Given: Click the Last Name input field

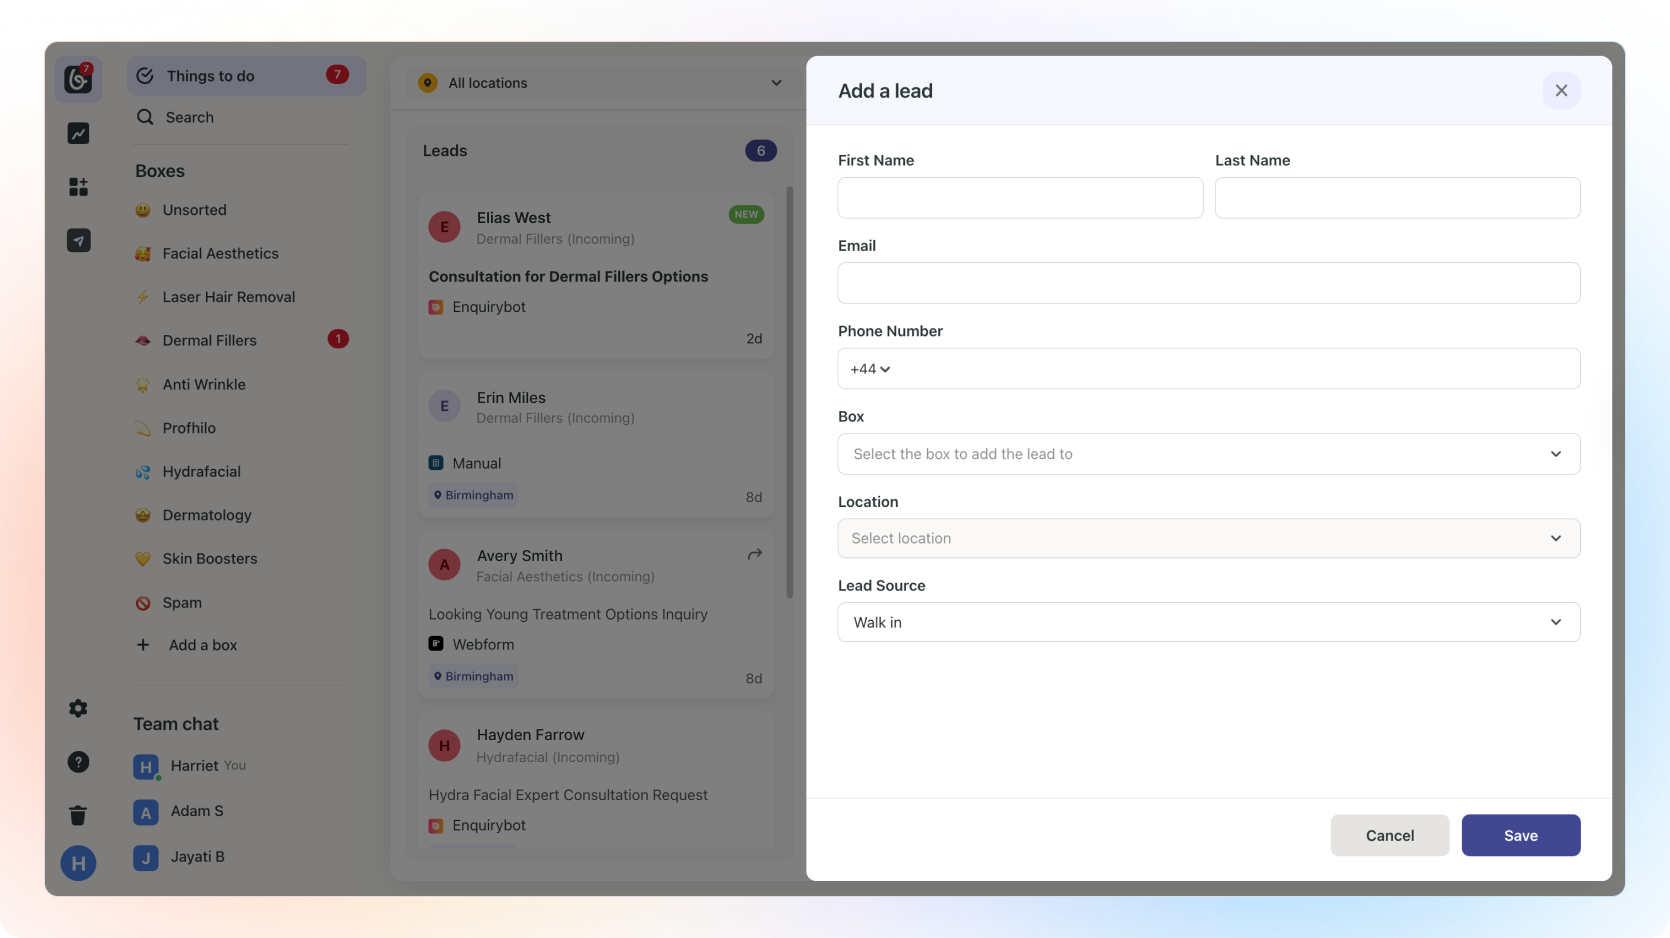Looking at the screenshot, I should [1397, 198].
